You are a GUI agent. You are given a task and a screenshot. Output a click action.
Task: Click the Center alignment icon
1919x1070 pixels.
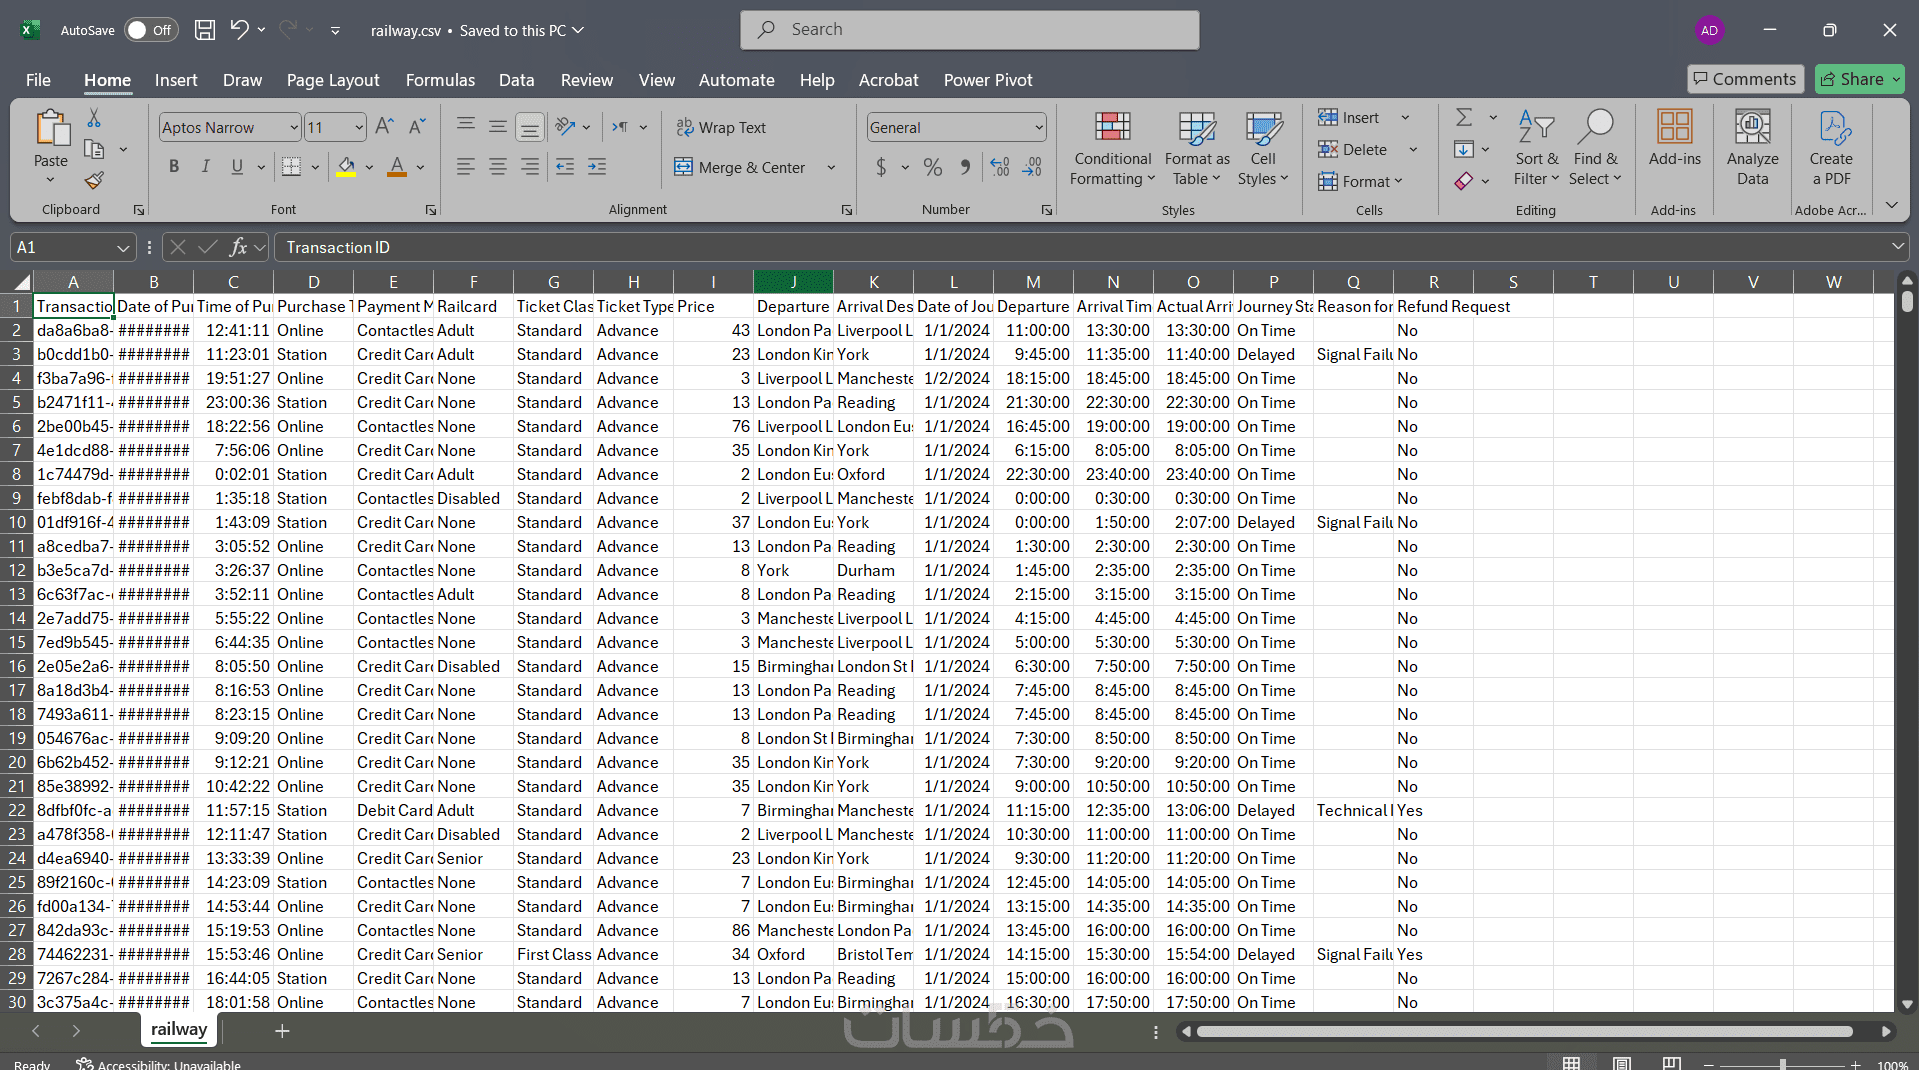498,167
